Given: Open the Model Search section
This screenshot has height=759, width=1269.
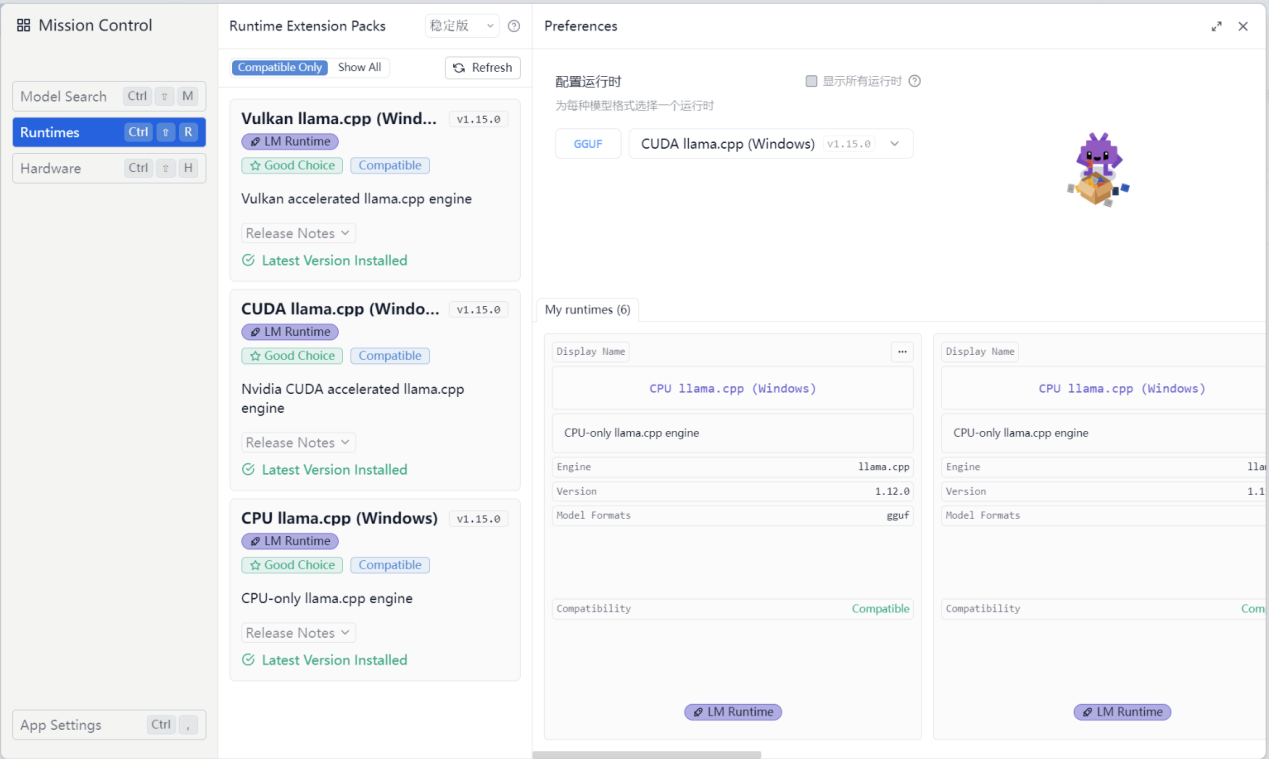Looking at the screenshot, I should tap(108, 97).
